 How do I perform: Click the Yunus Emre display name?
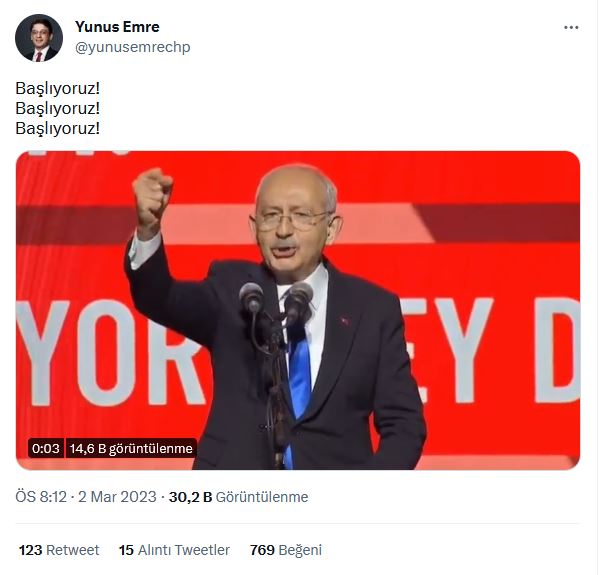[117, 27]
